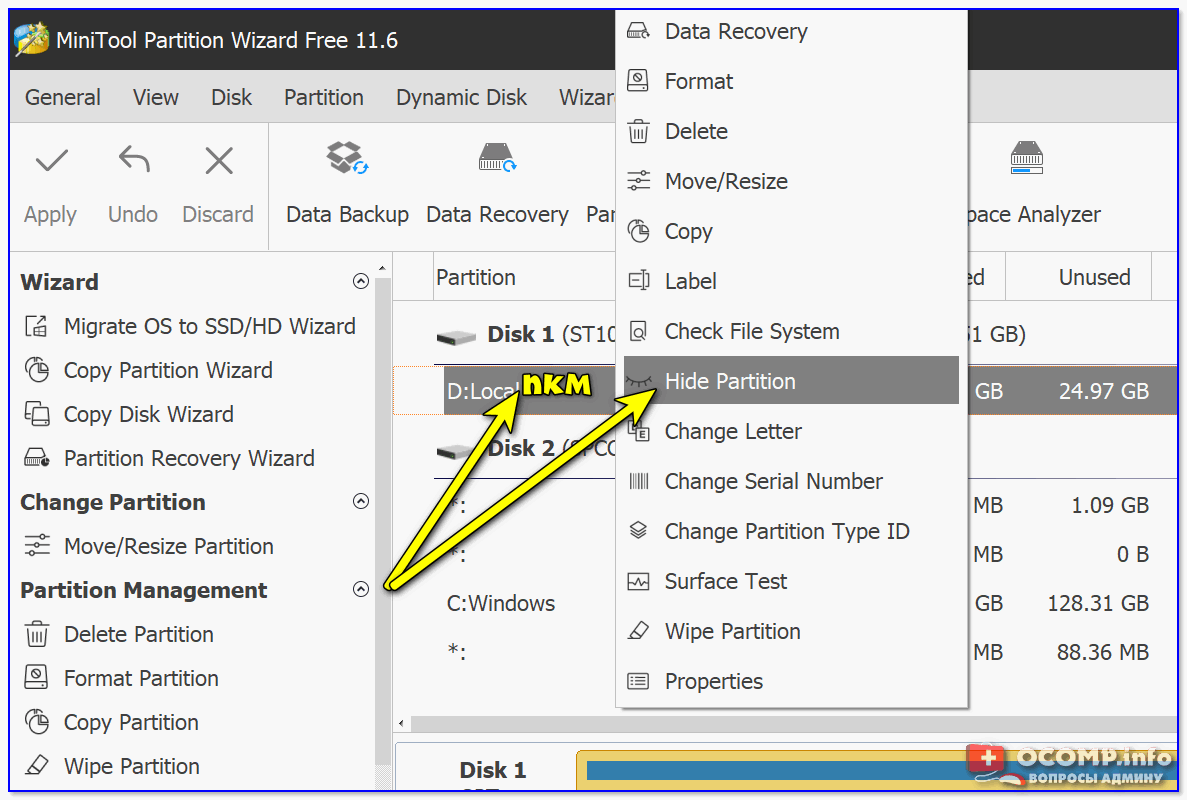Collapse the Wizard section

361,282
